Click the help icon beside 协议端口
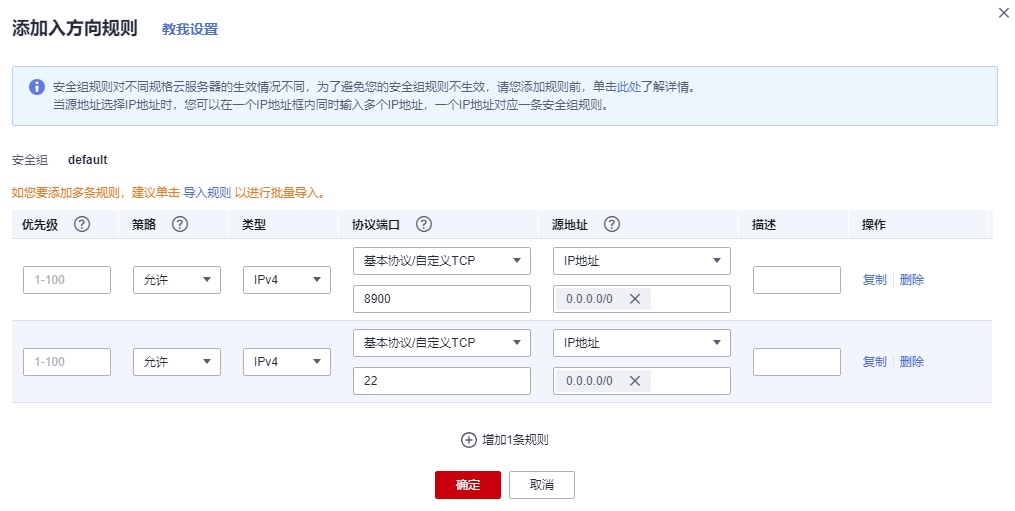The width and height of the screenshot is (1015, 511). (424, 224)
